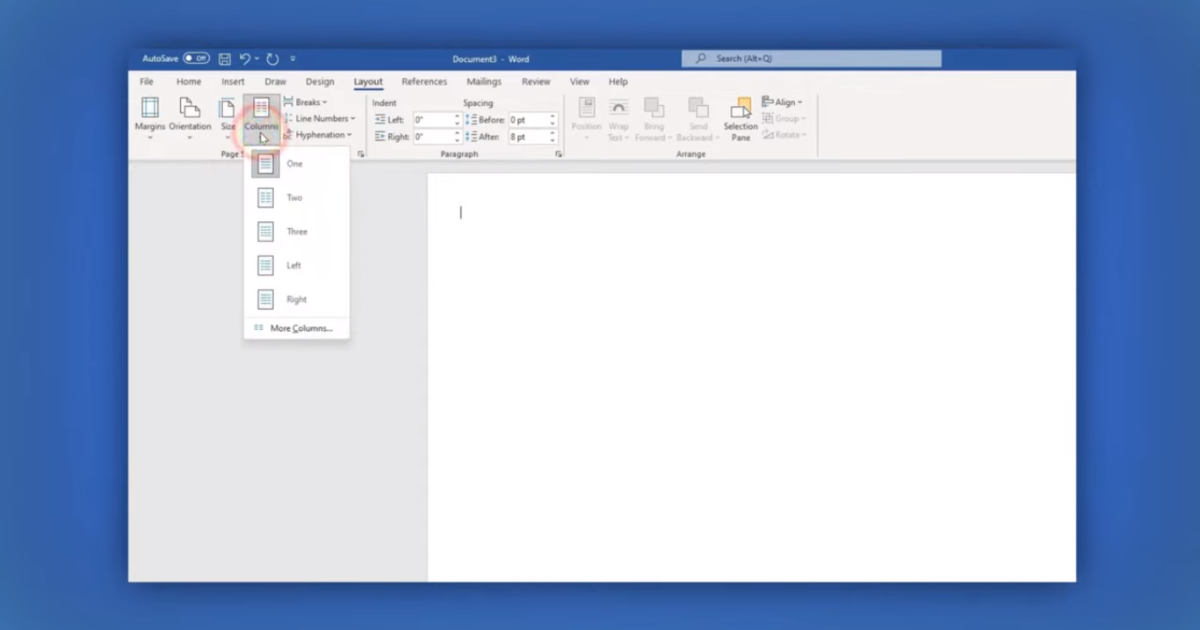The height and width of the screenshot is (630, 1200).
Task: Click the Wrap Text button
Action: pyautogui.click(x=618, y=118)
